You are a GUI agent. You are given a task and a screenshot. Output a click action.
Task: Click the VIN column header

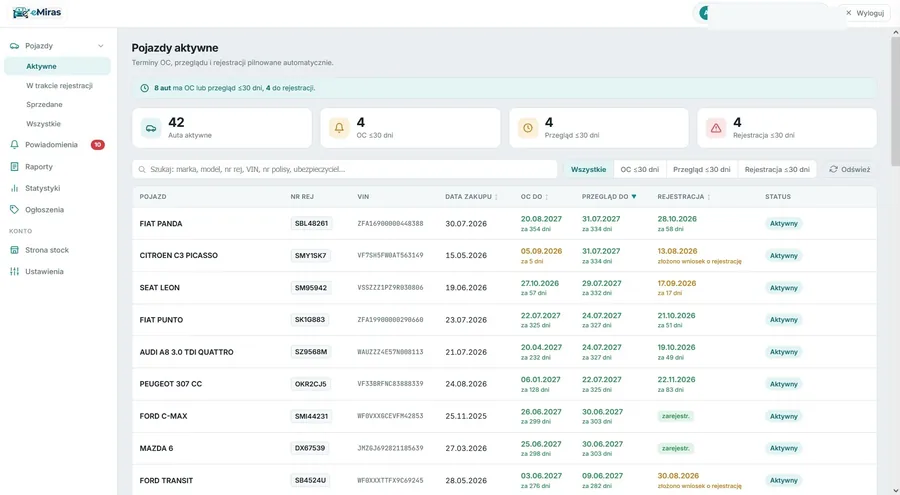click(363, 197)
